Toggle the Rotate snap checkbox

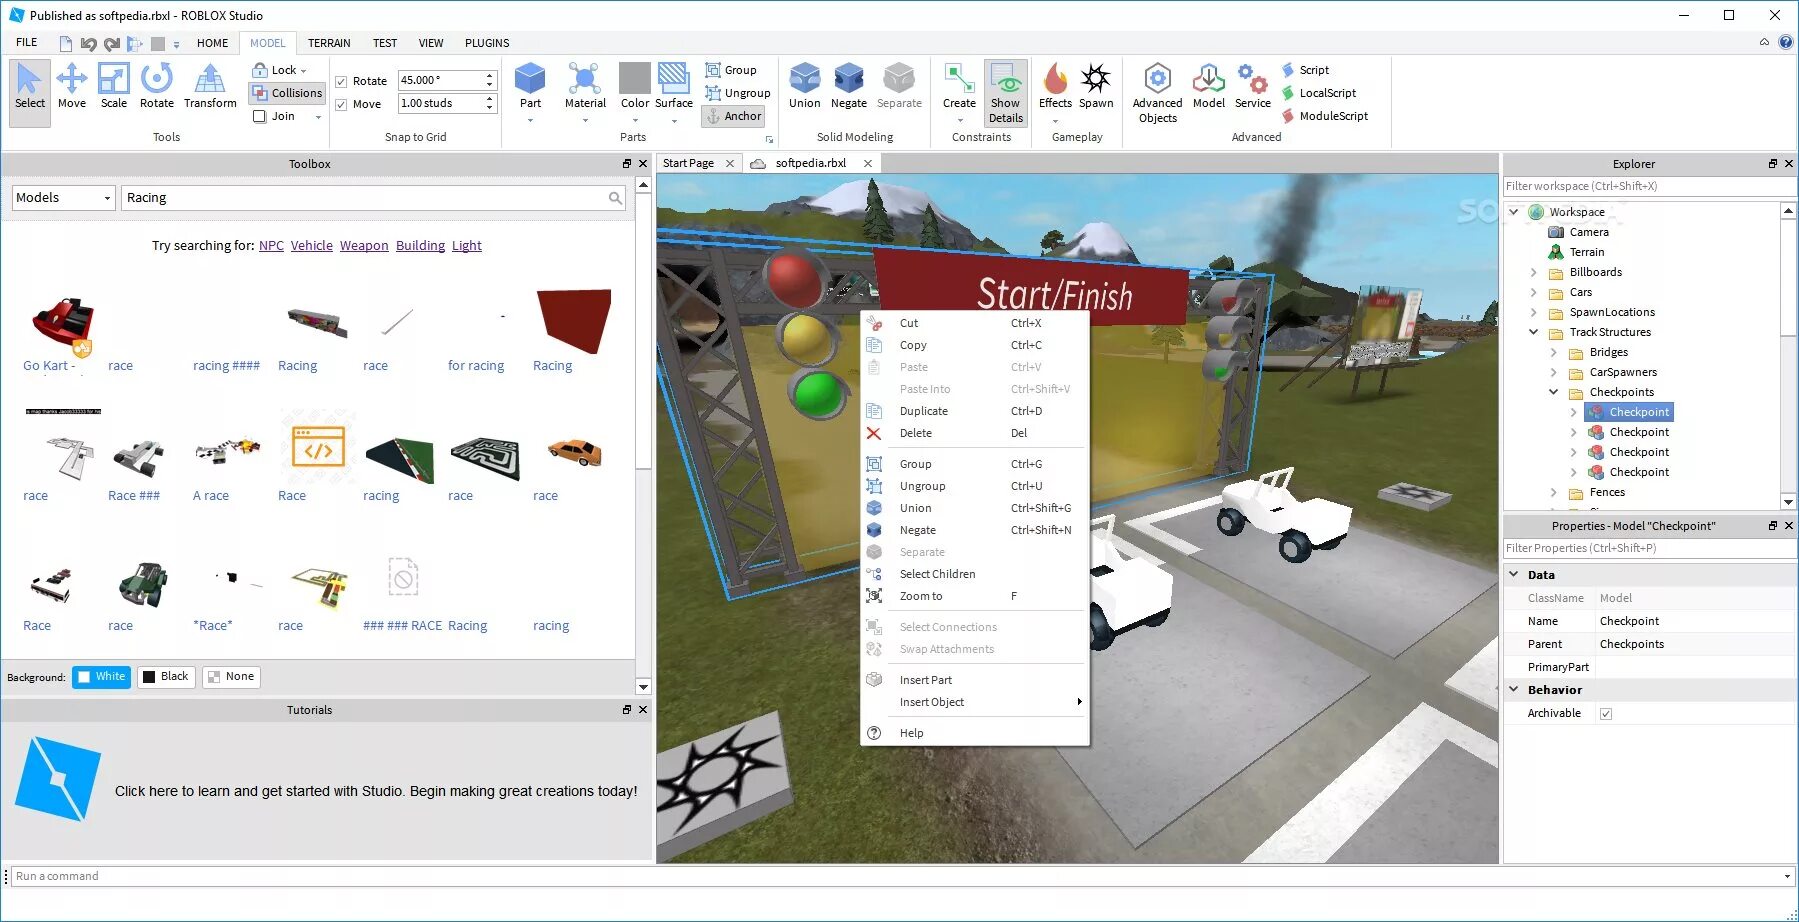coord(341,81)
